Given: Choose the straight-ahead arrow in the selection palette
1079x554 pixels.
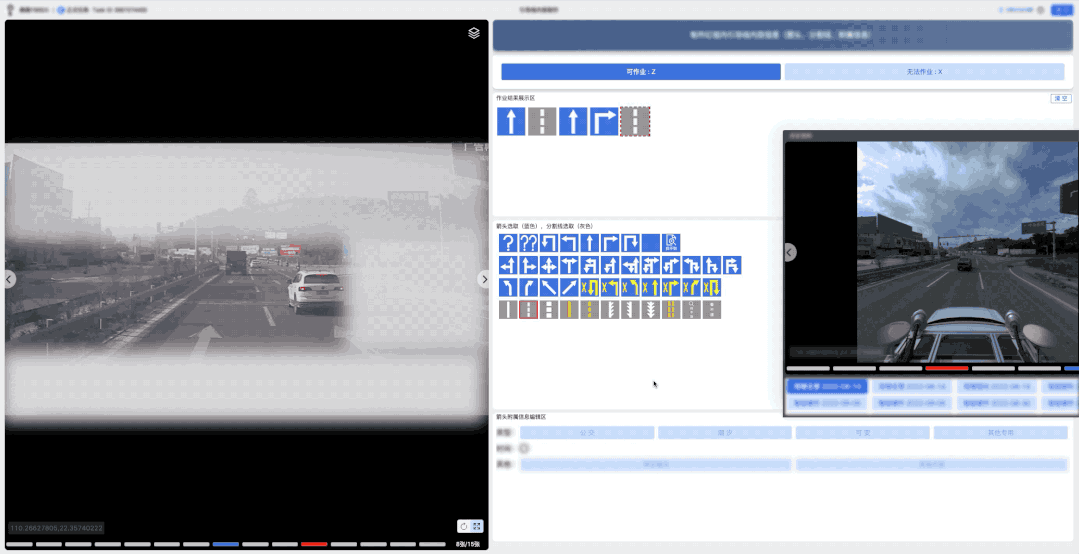Looking at the screenshot, I should coord(590,243).
